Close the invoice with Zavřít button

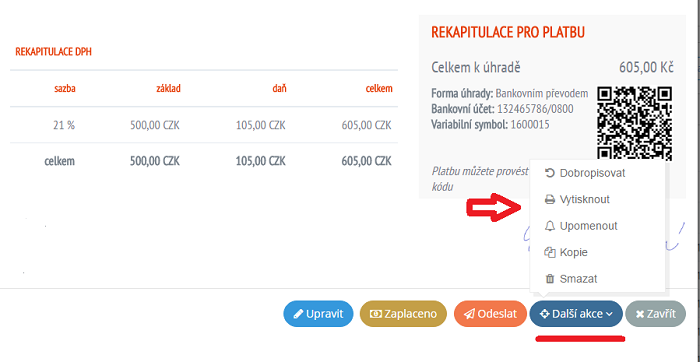tap(655, 314)
